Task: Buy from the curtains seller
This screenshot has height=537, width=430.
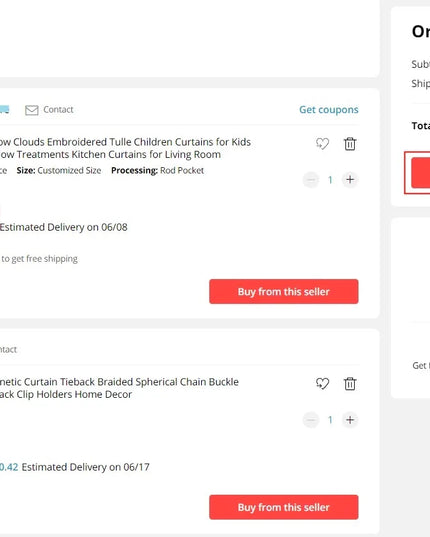Action: [284, 291]
